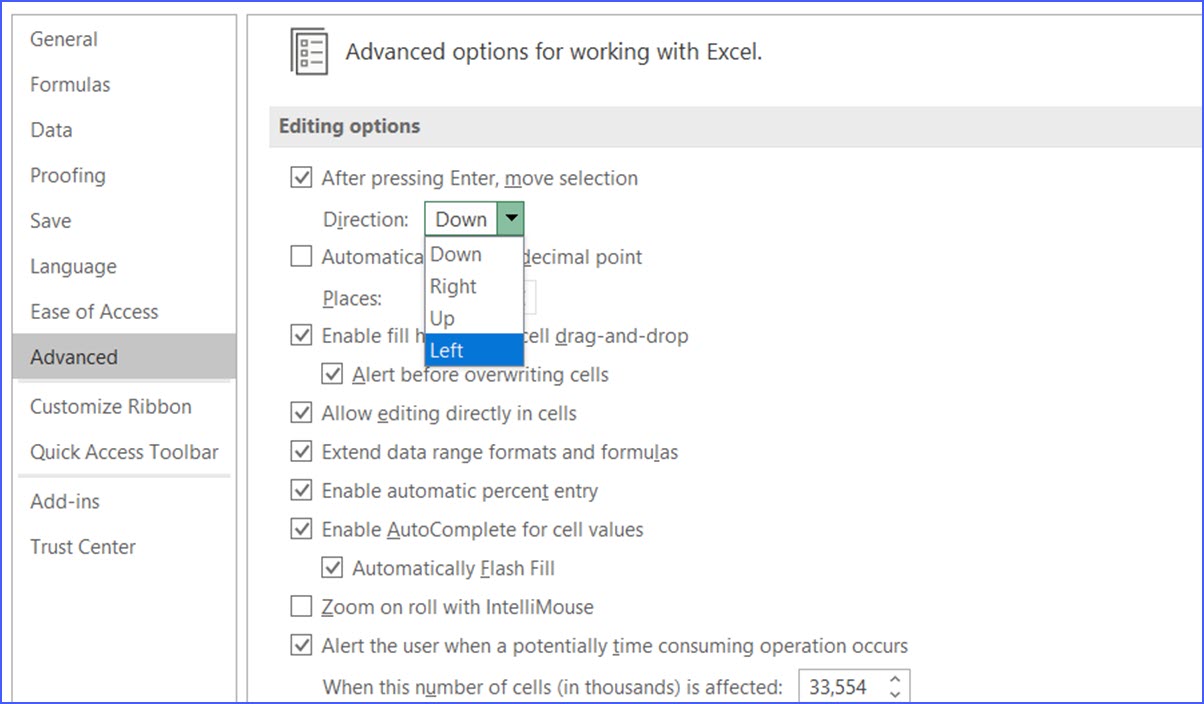Choose 'Right' as the Enter move direction
The width and height of the screenshot is (1204, 704).
[453, 286]
